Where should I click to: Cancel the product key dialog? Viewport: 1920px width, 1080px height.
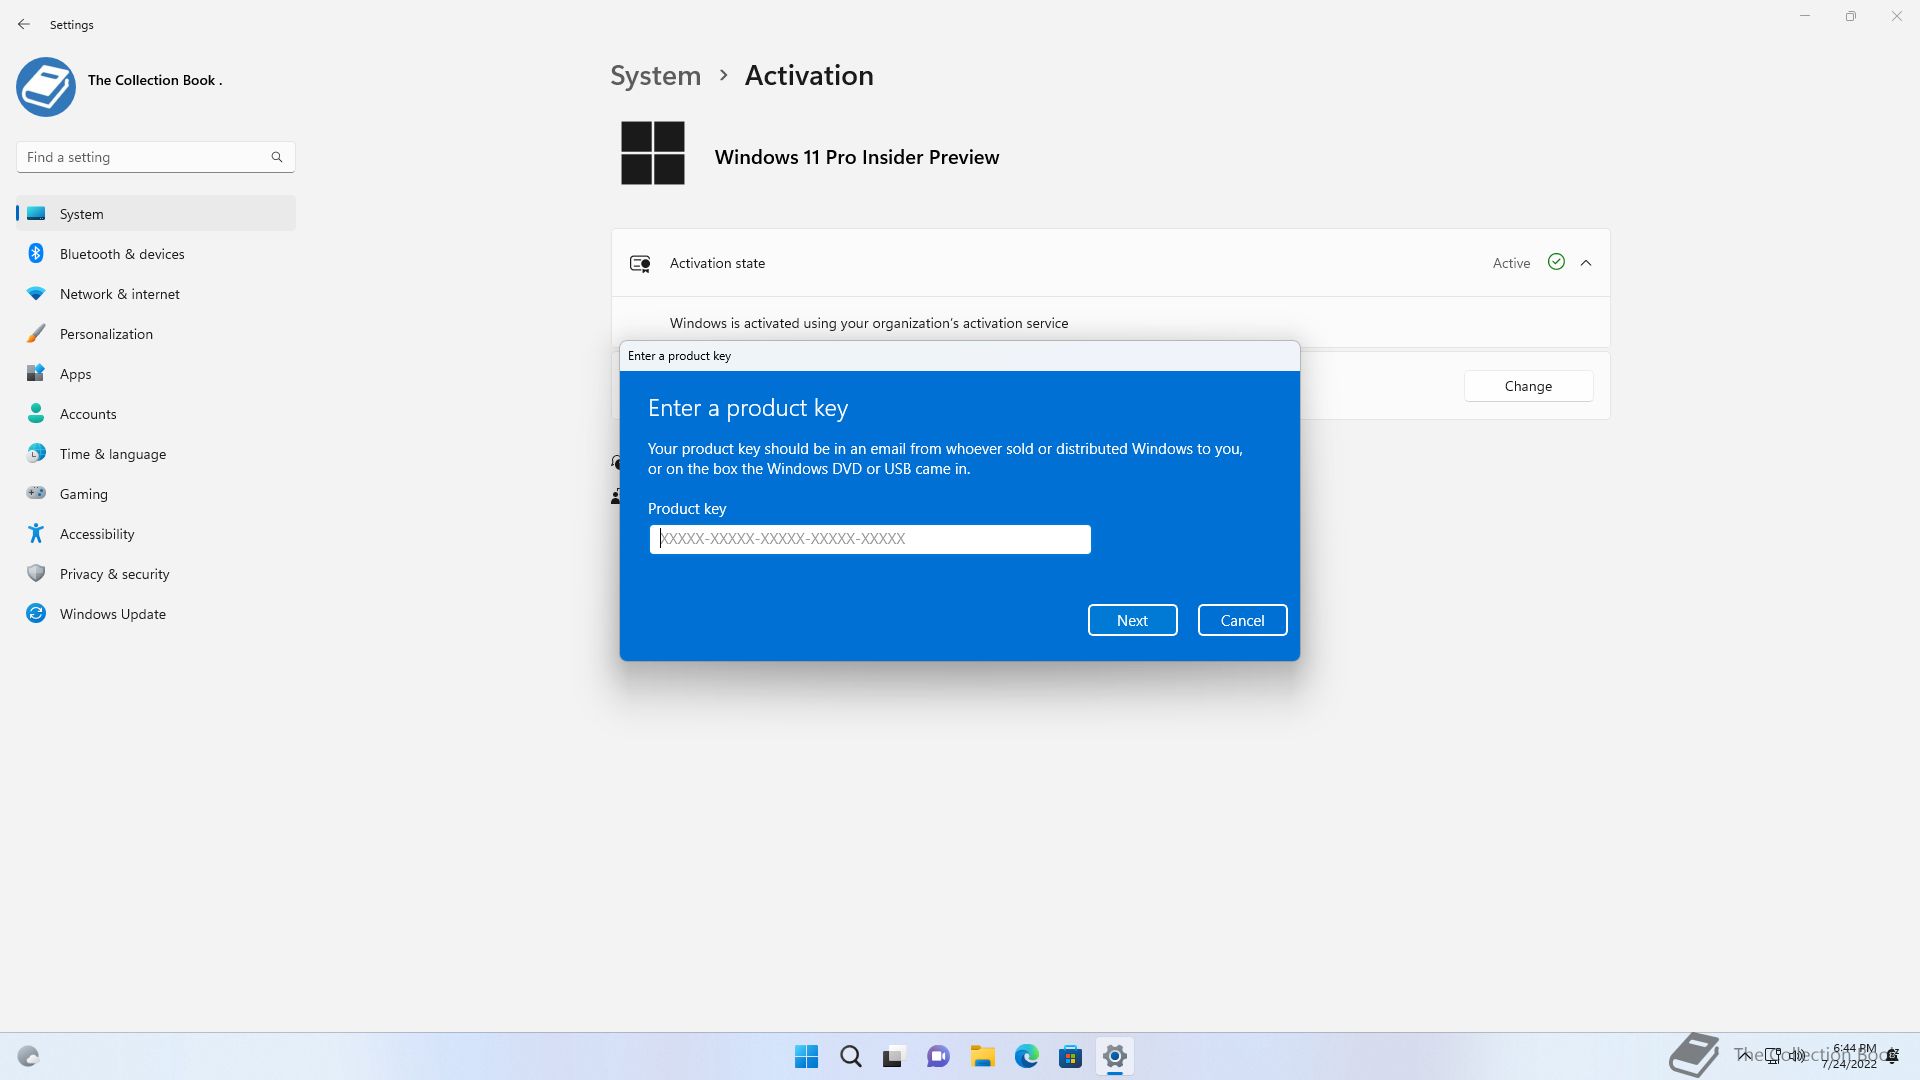(1242, 620)
